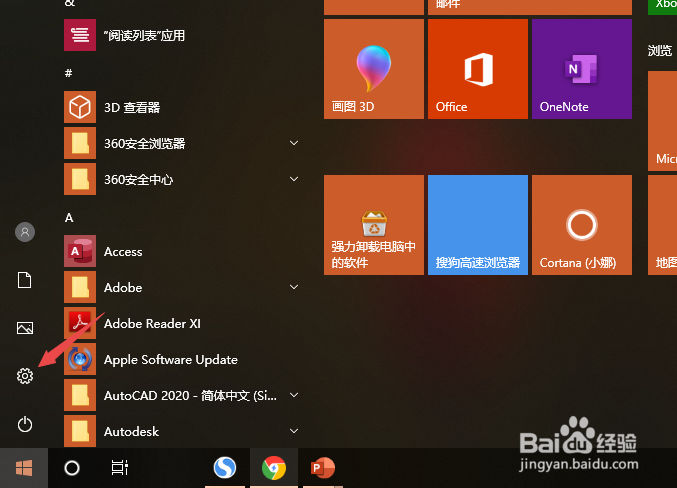Open the Cortana (小娜) tile
The image size is (677, 488).
click(x=582, y=225)
